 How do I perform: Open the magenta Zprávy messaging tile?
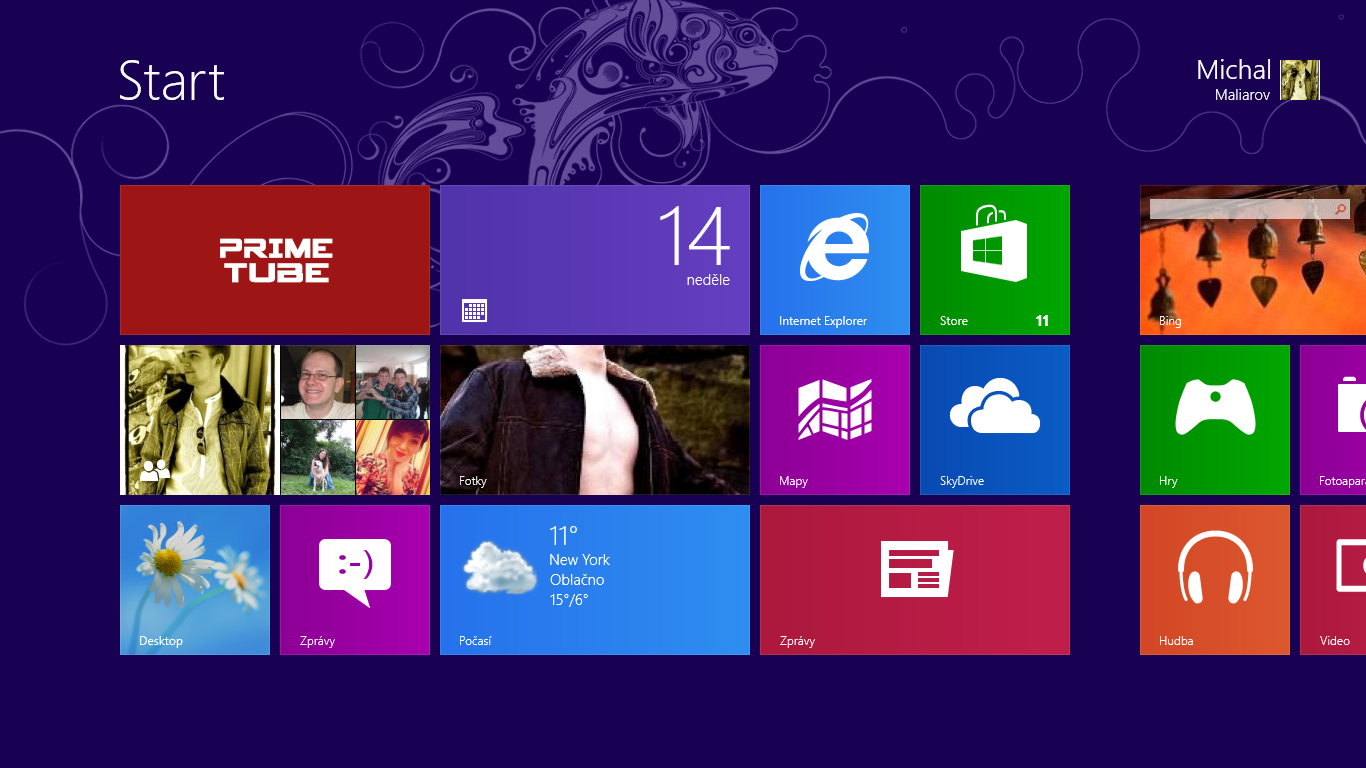click(354, 580)
